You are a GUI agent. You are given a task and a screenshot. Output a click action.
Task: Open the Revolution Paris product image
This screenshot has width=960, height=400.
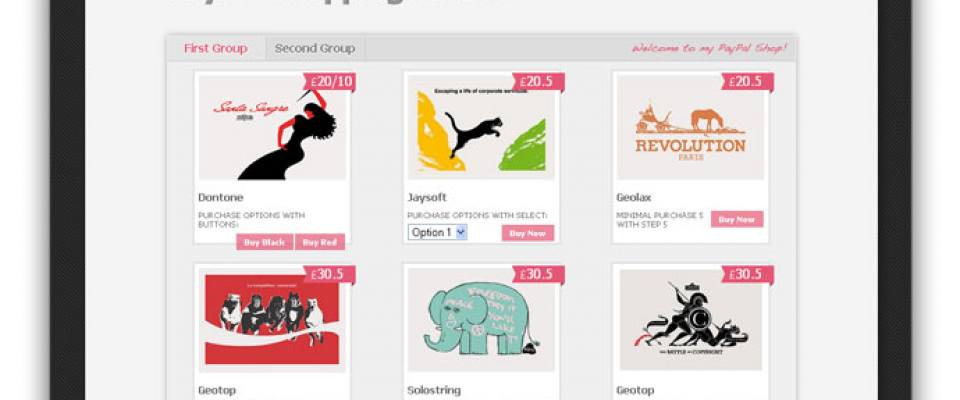(x=691, y=127)
